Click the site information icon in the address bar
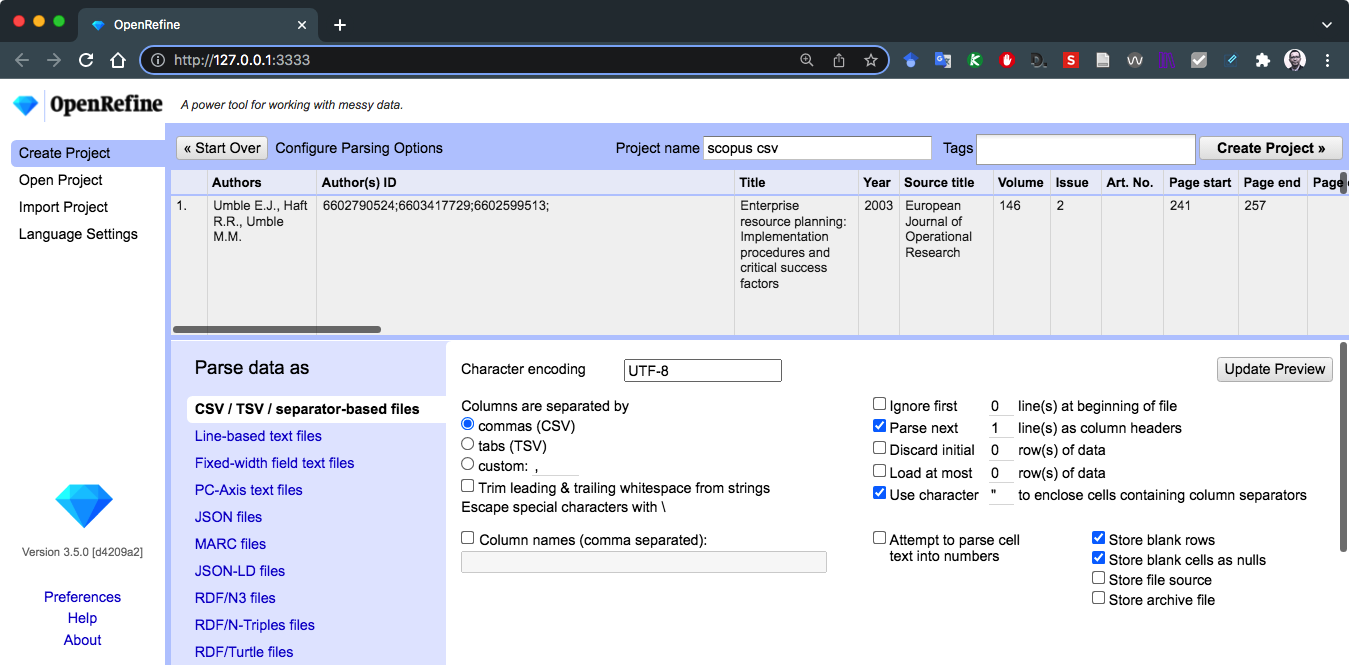This screenshot has height=665, width=1349. point(158,60)
